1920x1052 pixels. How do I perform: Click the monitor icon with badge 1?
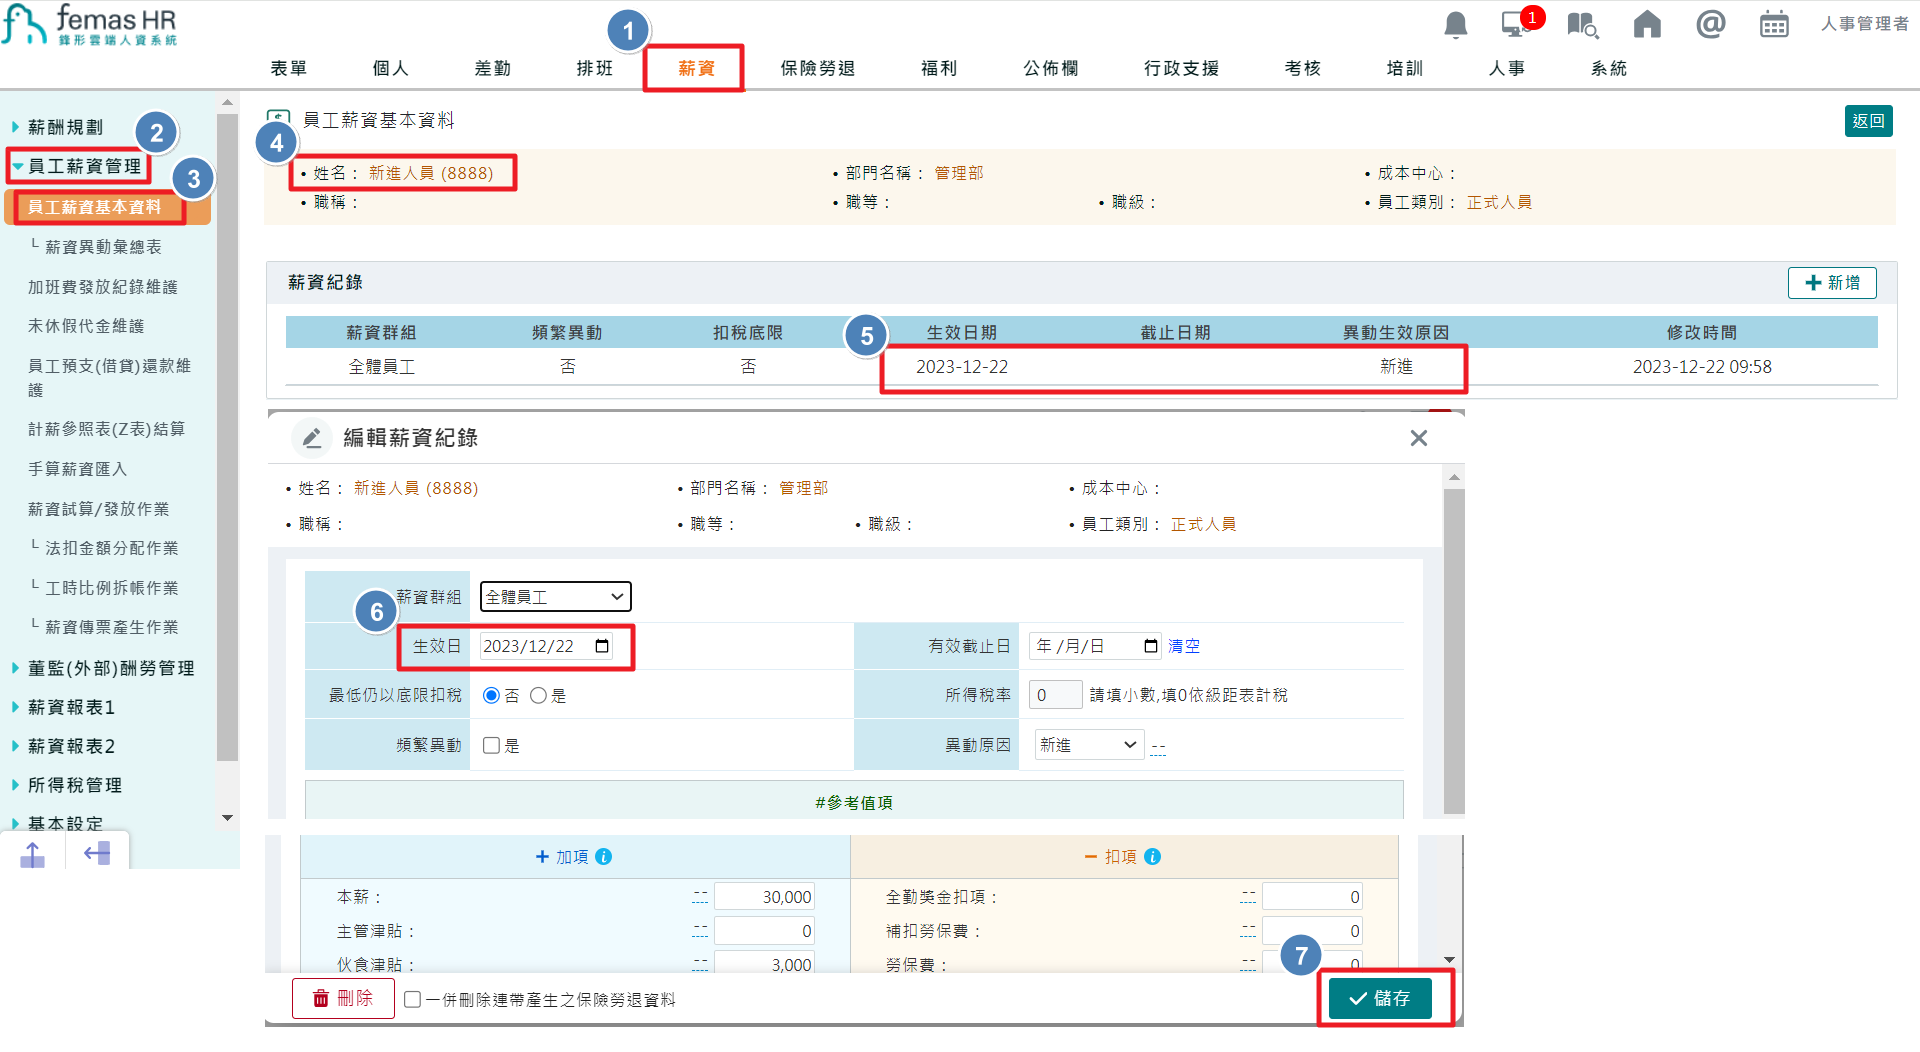(x=1515, y=24)
